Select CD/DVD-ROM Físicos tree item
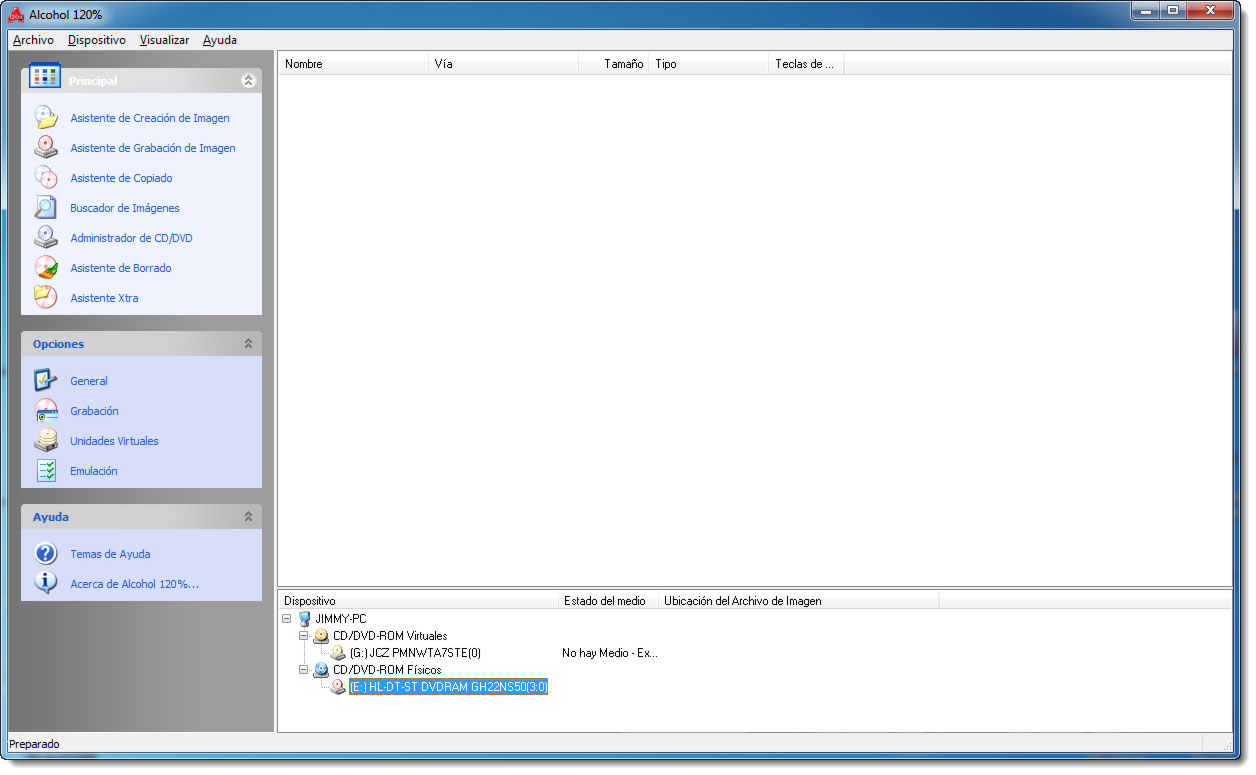1256x775 pixels. [x=387, y=670]
